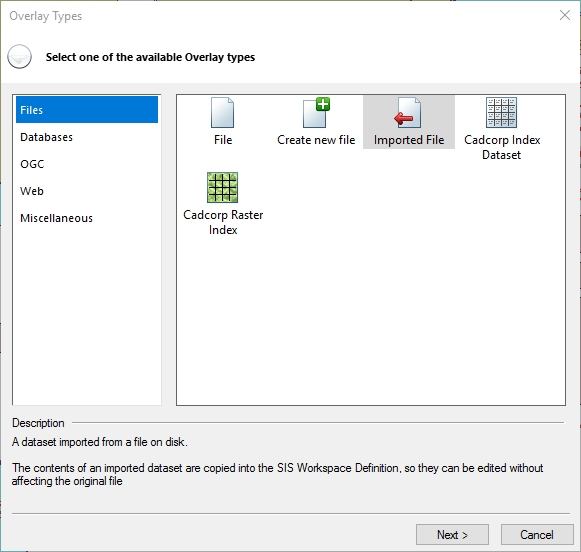The width and height of the screenshot is (581, 552).
Task: Select the Imported File icon
Action: coord(408,113)
